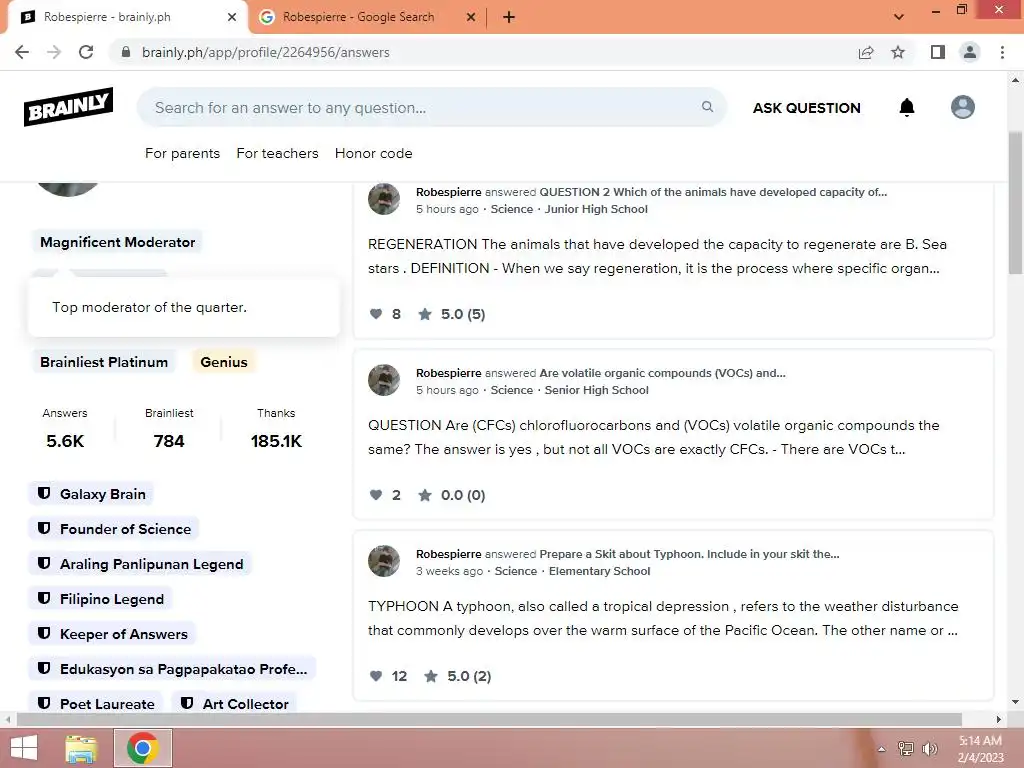The width and height of the screenshot is (1024, 768).
Task: Open Chrome three-dot menu
Action: pyautogui.click(x=1002, y=52)
